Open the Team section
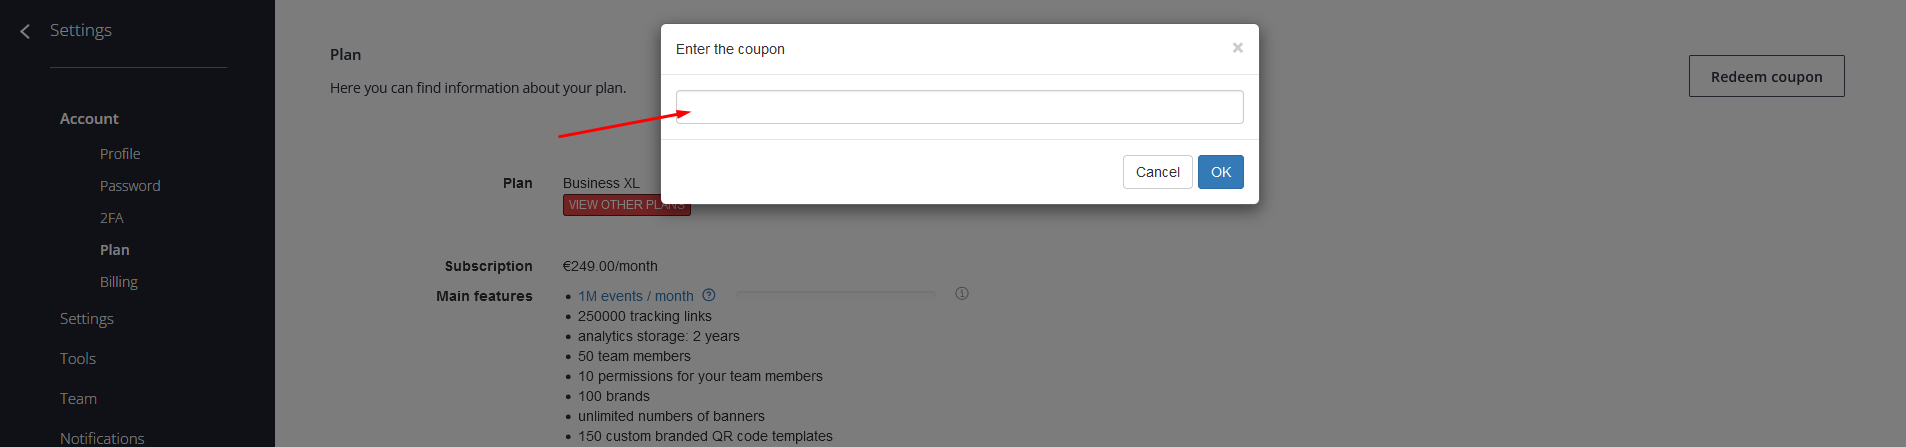The image size is (1906, 447). pyautogui.click(x=78, y=399)
